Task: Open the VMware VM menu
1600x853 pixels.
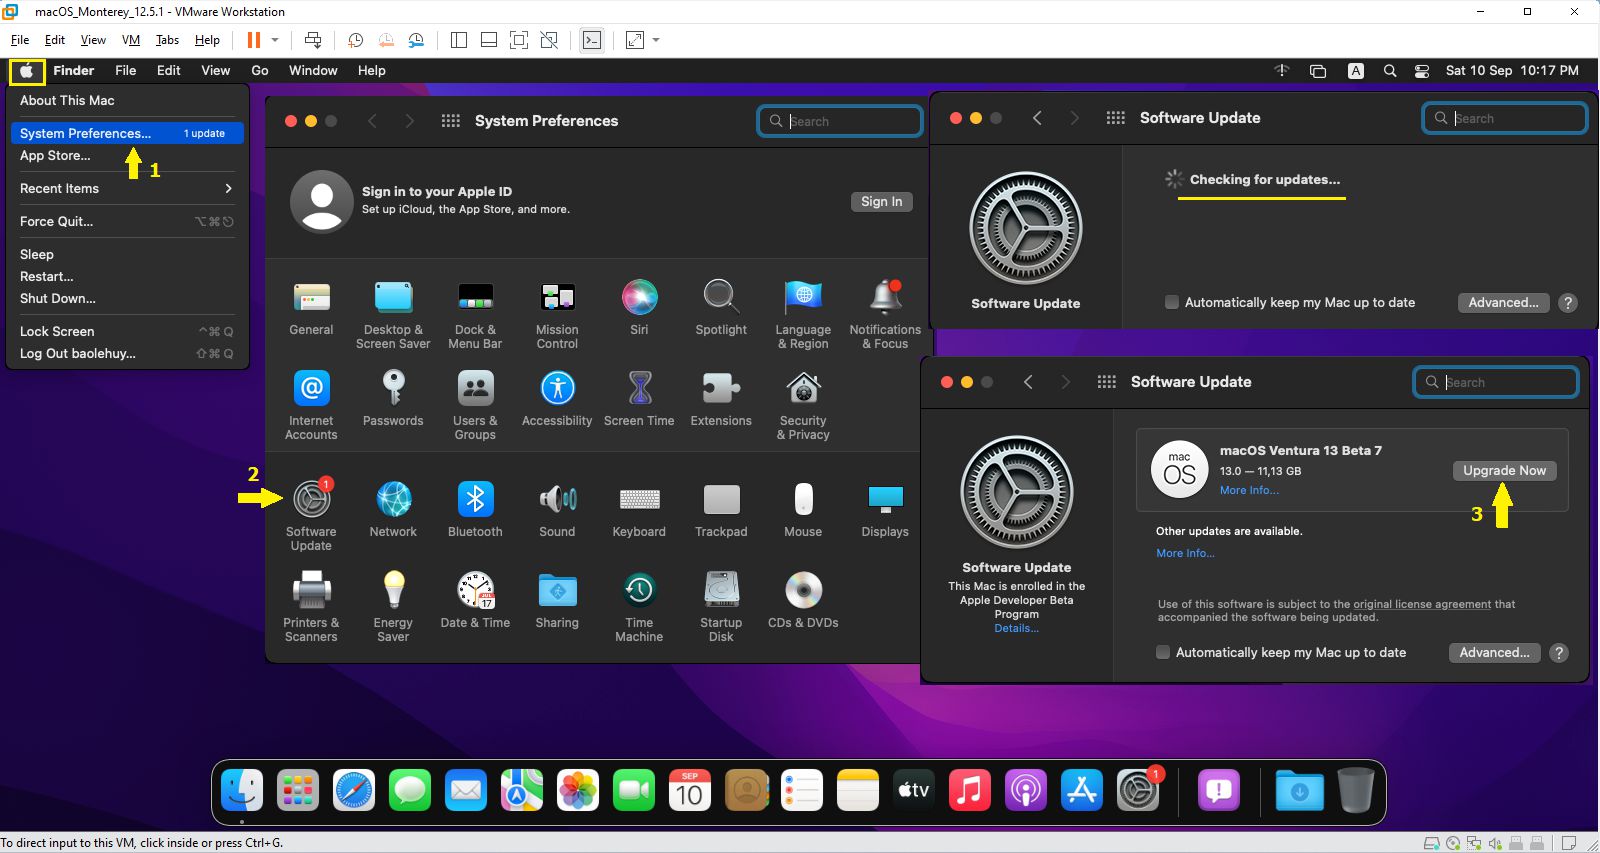Action: coord(131,40)
